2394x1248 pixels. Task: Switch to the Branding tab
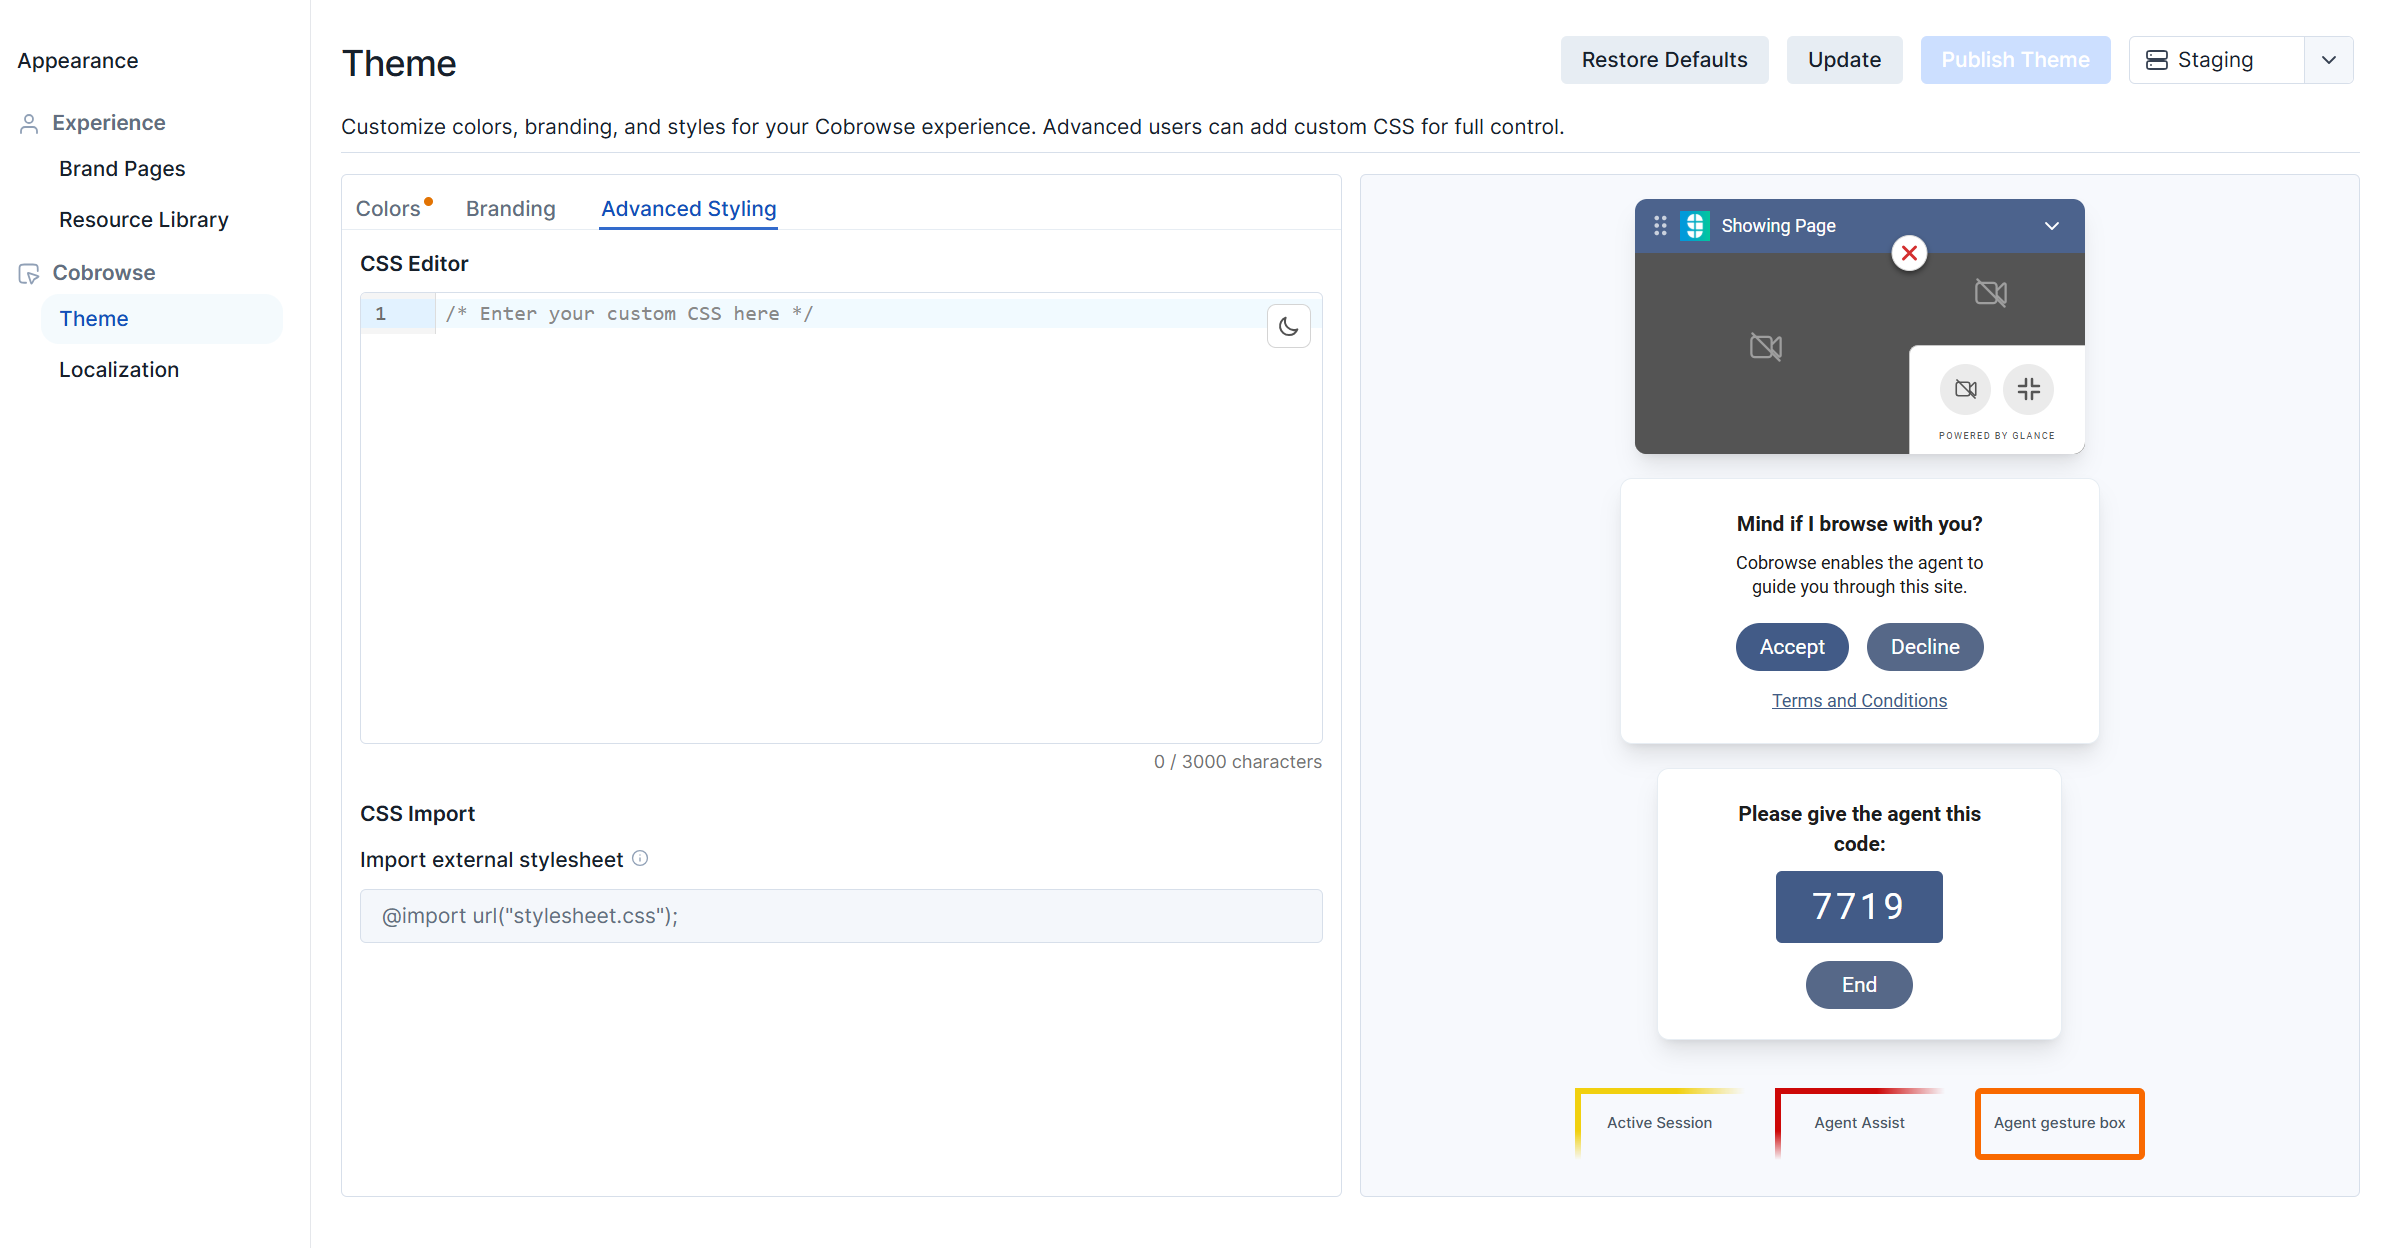click(511, 208)
